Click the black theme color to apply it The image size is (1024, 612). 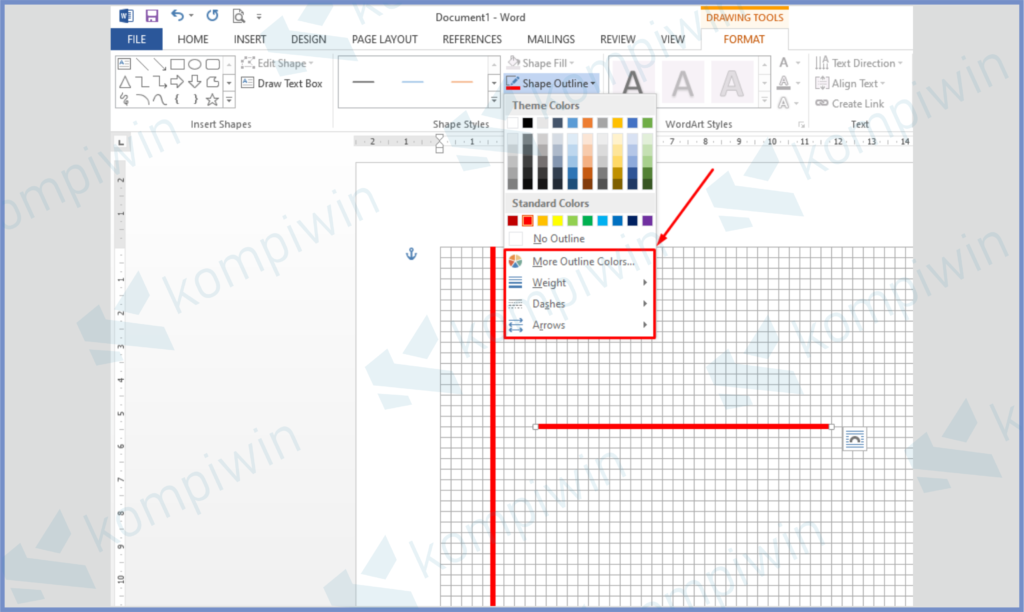(526, 122)
